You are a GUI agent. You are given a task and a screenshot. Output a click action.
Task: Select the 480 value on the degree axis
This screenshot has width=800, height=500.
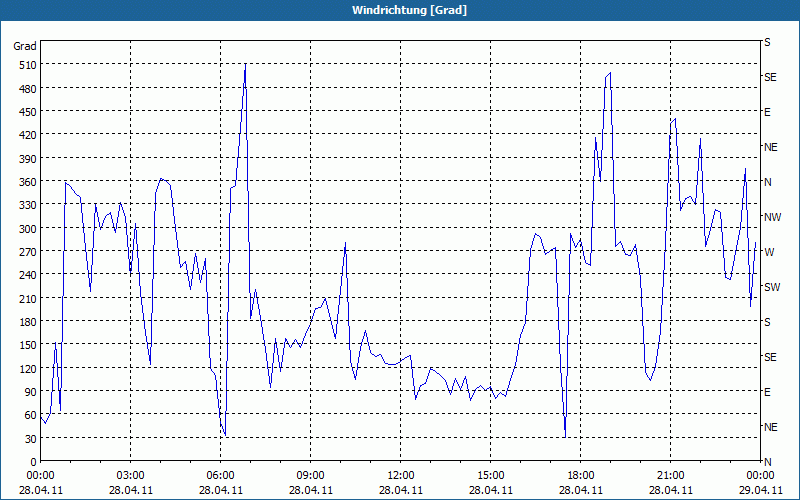click(28, 89)
